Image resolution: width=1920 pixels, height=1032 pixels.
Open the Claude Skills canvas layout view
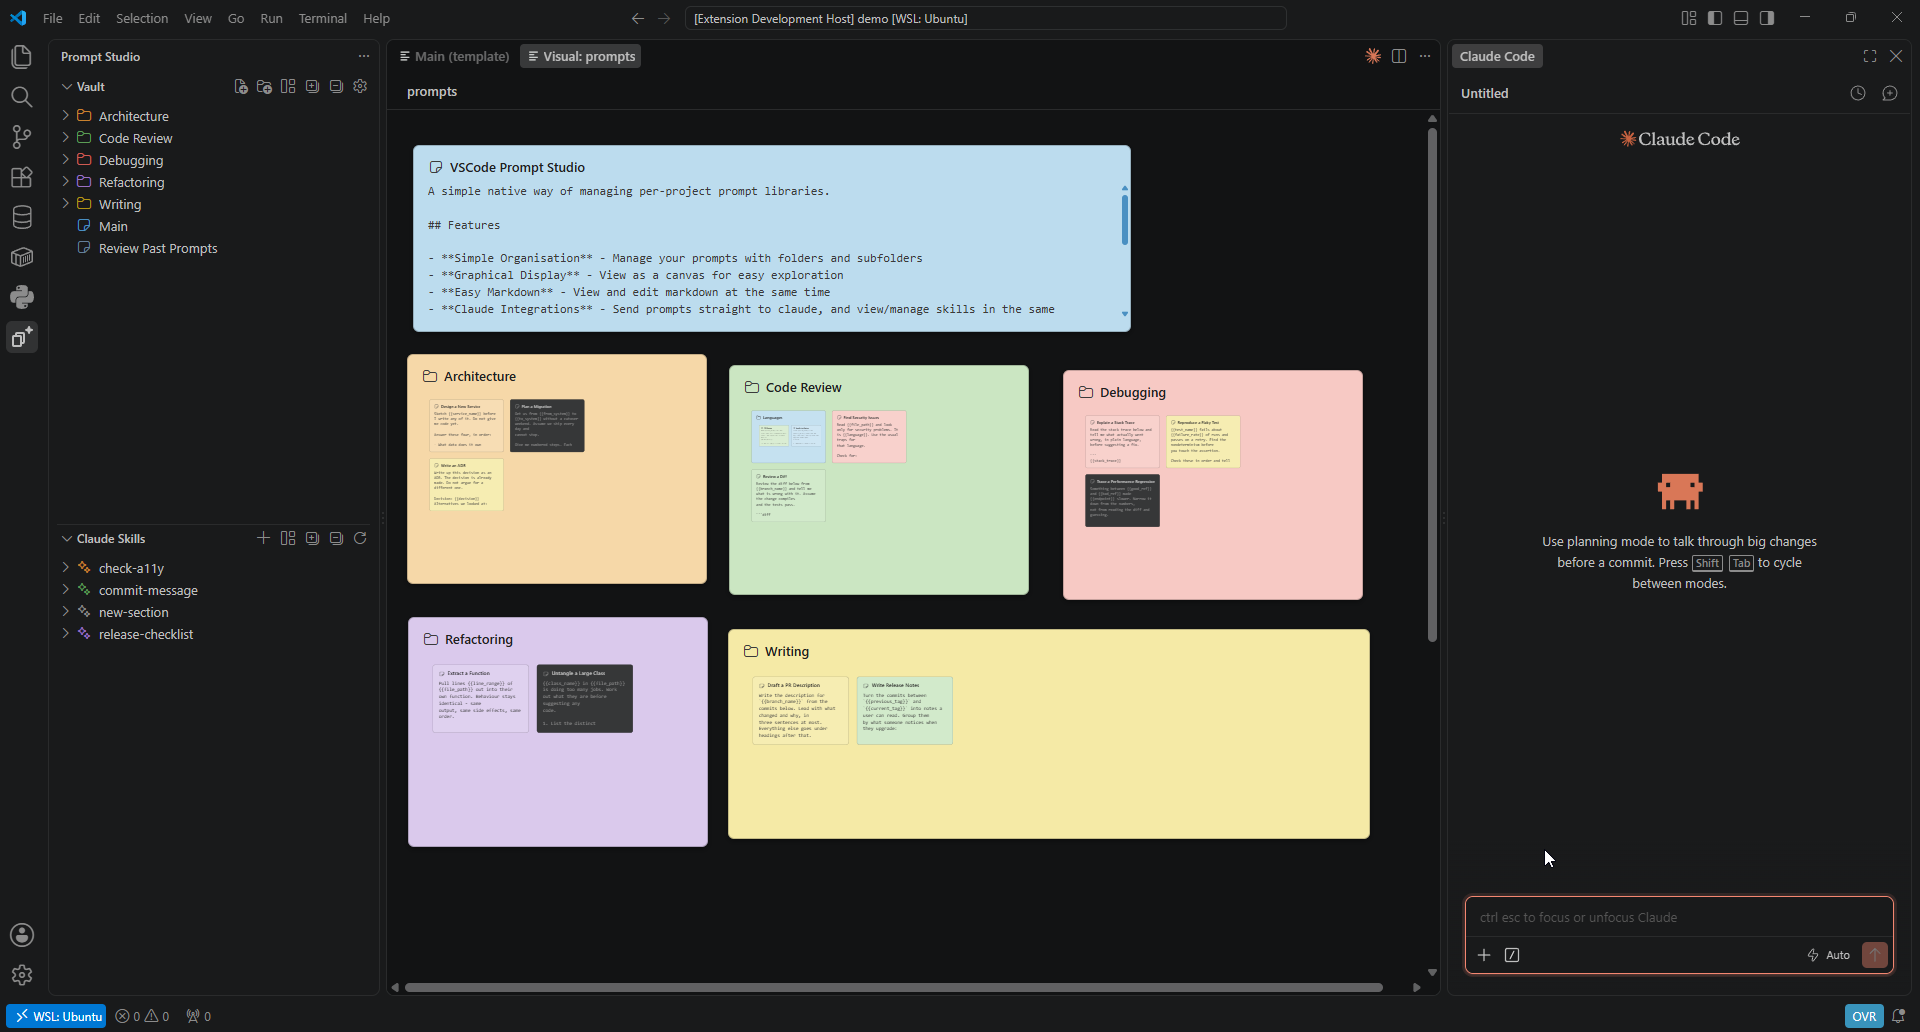288,538
